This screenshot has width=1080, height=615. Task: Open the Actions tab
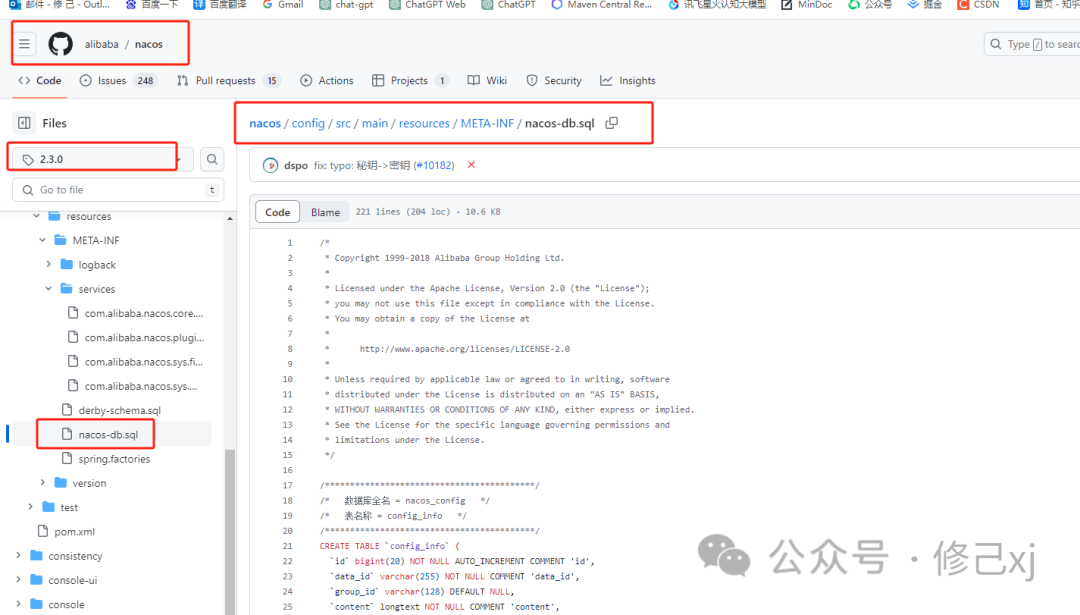327,81
